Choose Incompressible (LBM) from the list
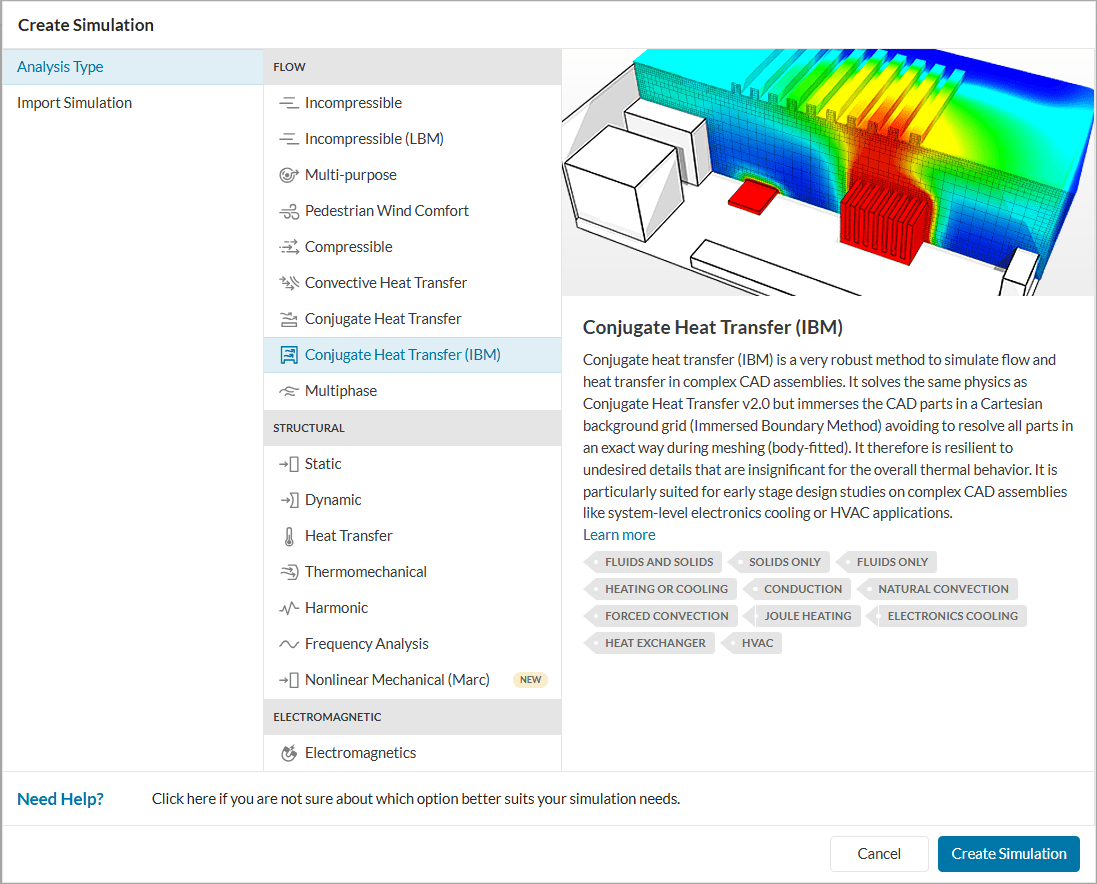 click(x=374, y=139)
